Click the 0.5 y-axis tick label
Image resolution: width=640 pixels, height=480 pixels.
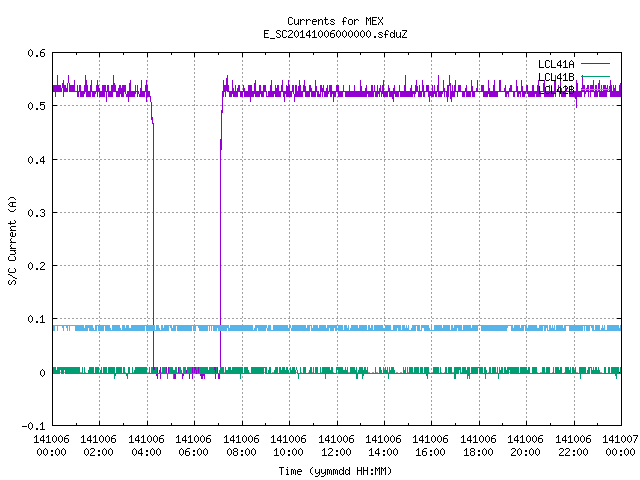coord(37,106)
